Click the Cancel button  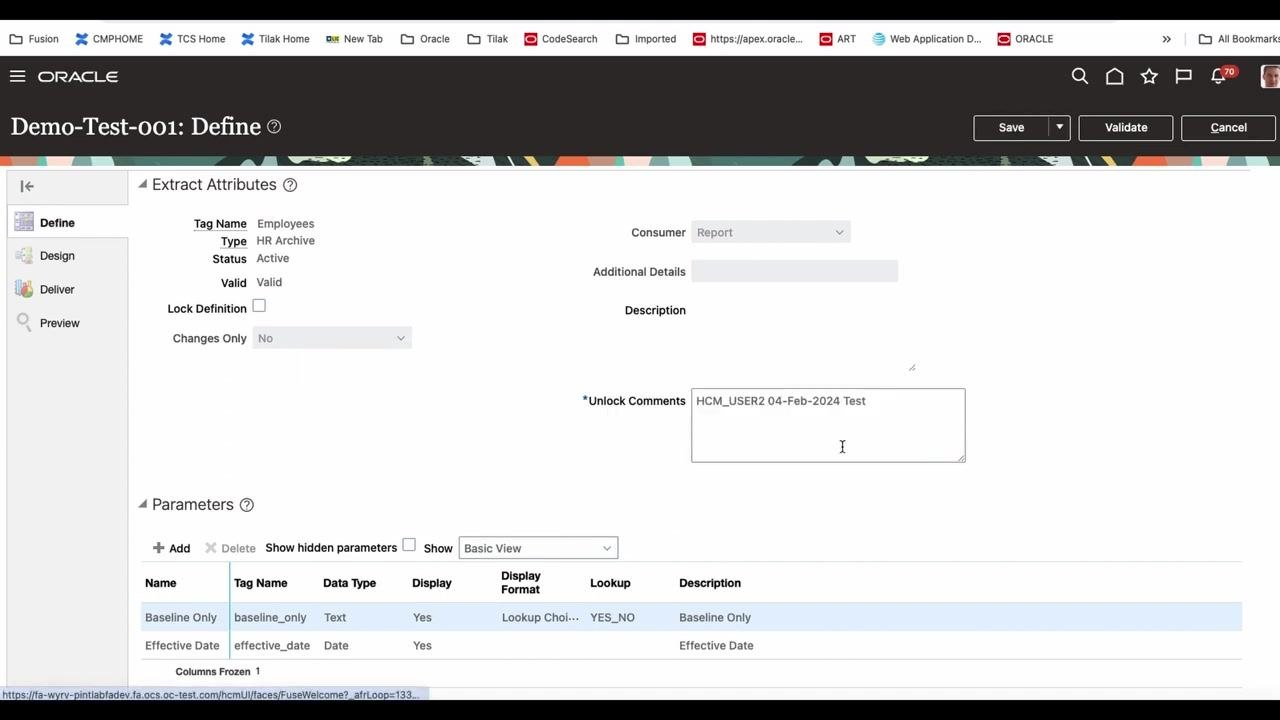1228,127
